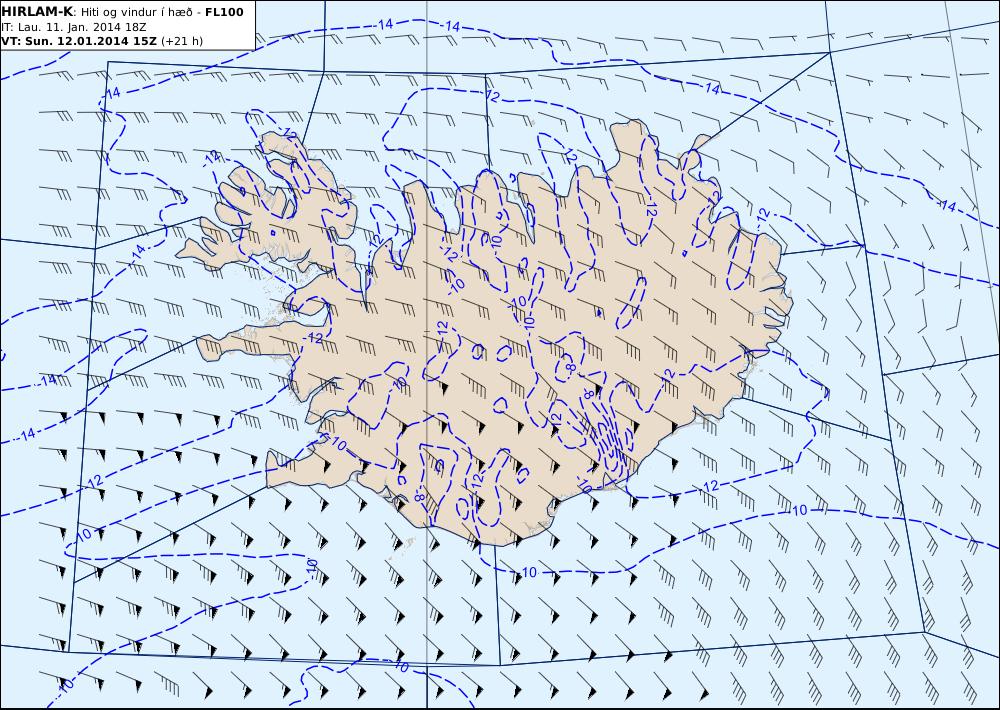Click the FL100 flight level label
Screen dimensions: 1000x710
tap(224, 12)
